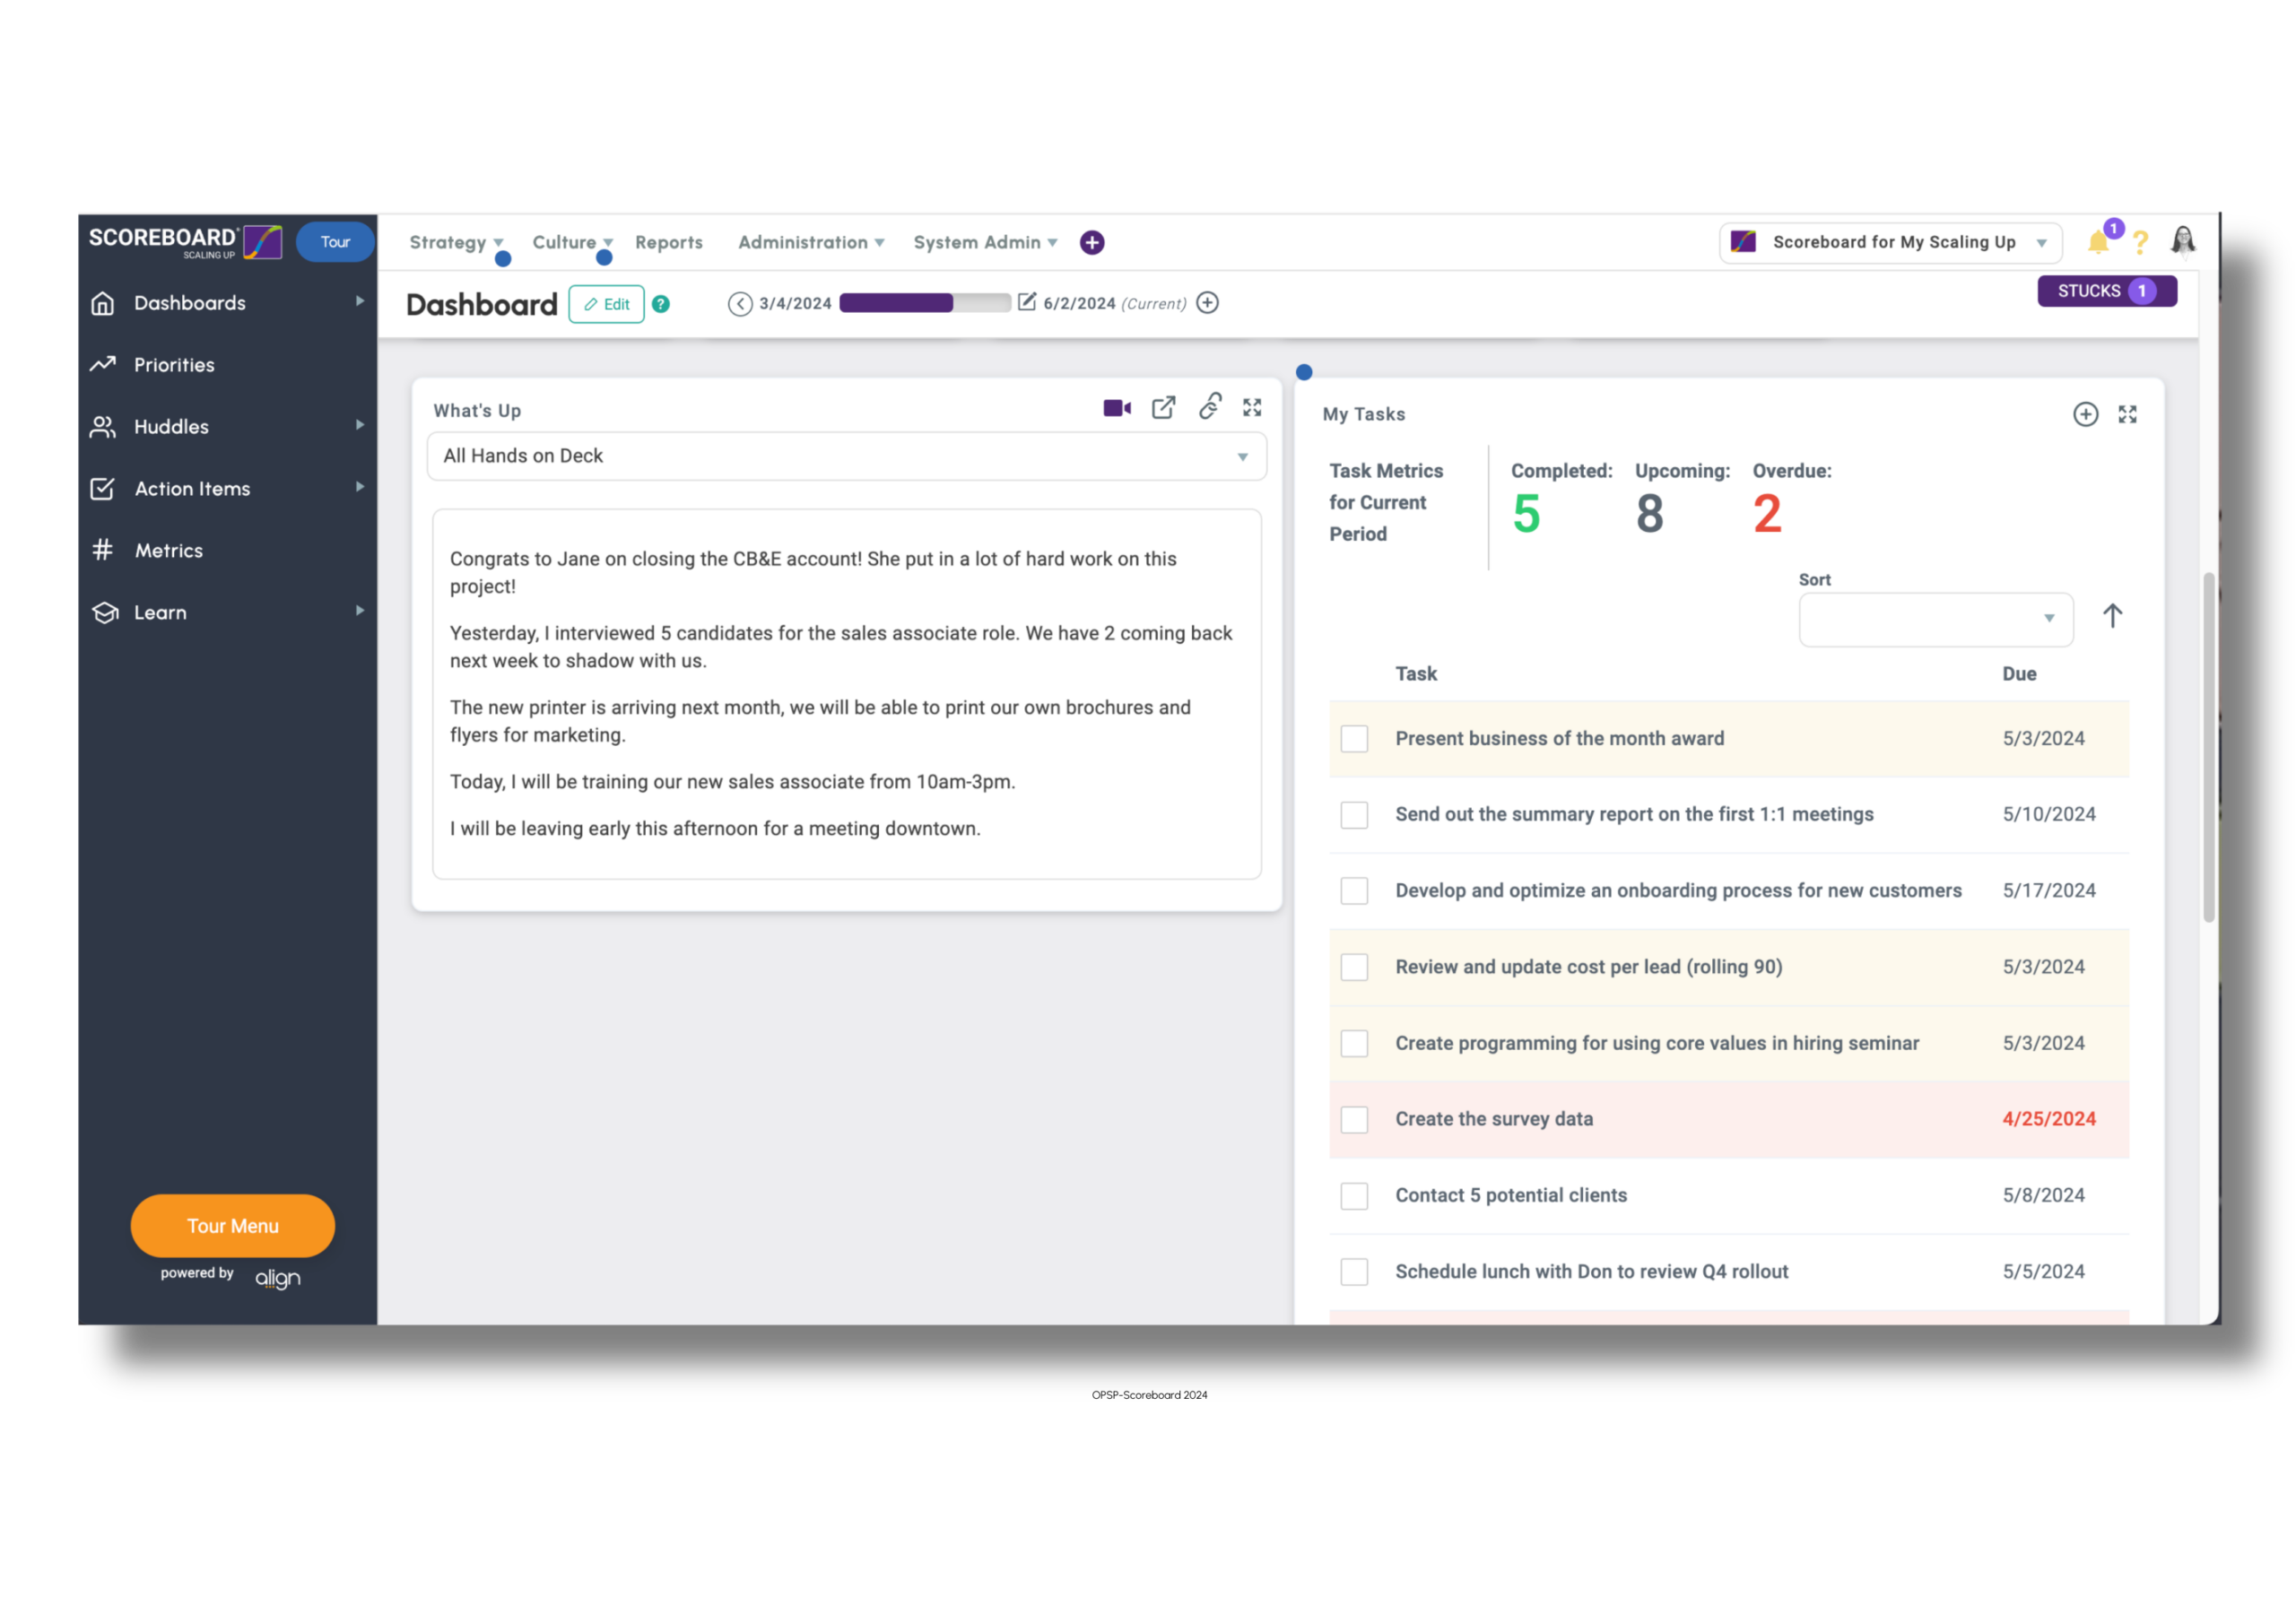Add a new period with plus circle
The width and height of the screenshot is (2296, 1615).
tap(1208, 303)
